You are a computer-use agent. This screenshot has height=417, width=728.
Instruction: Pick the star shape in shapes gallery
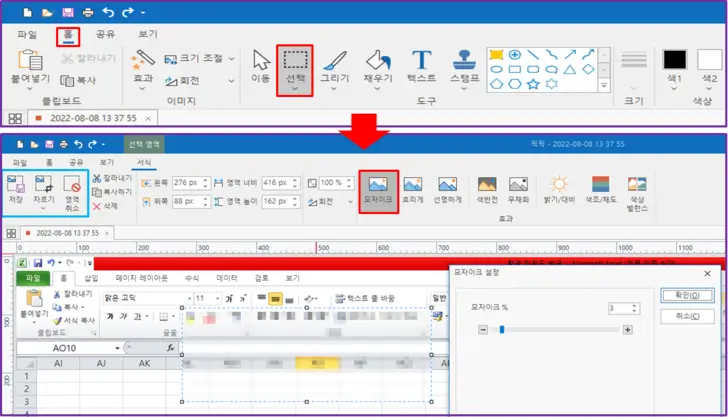tap(533, 84)
